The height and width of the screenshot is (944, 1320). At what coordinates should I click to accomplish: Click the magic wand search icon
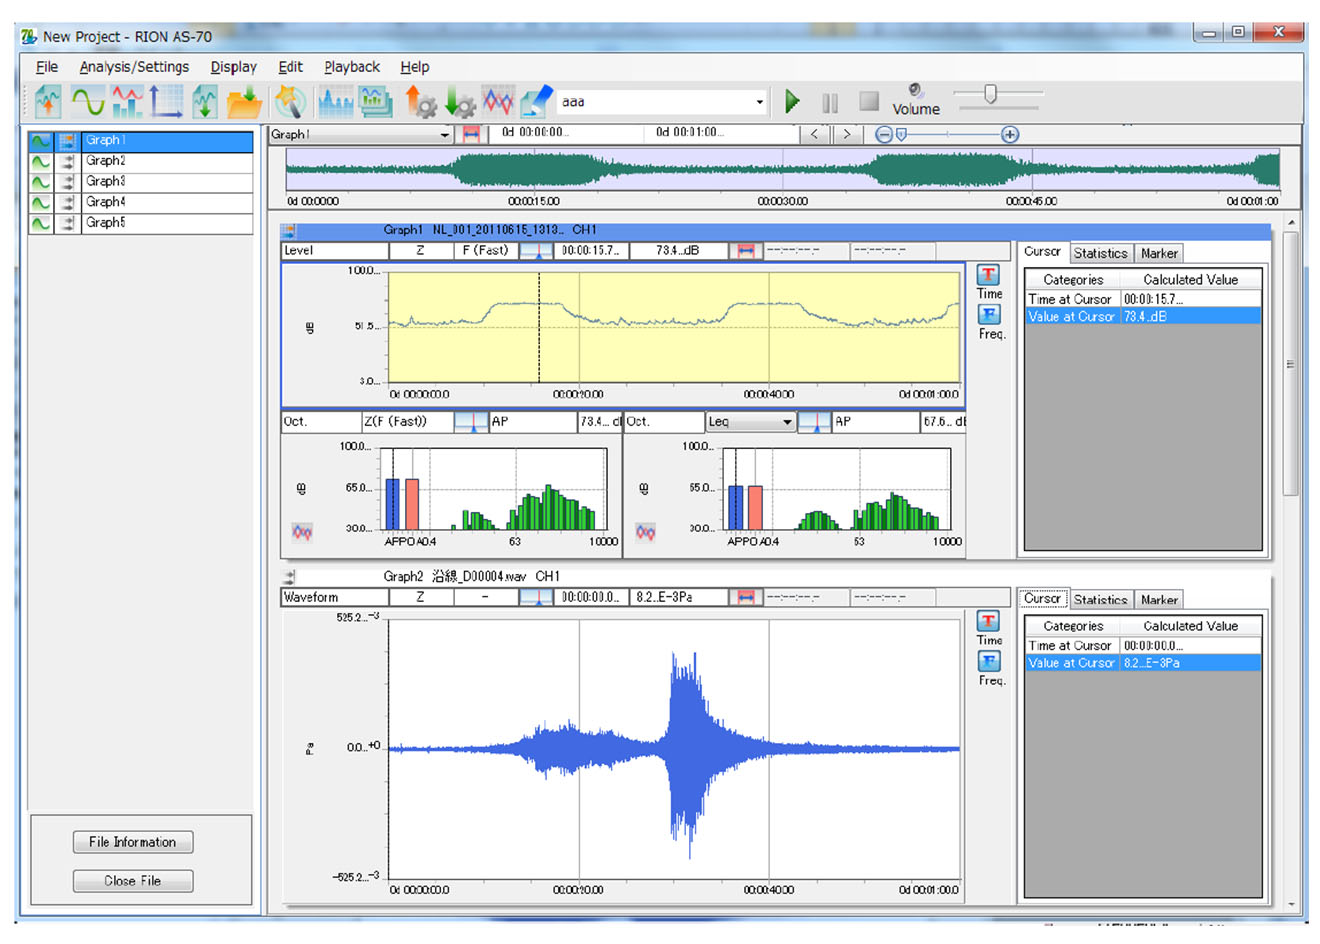[x=291, y=100]
